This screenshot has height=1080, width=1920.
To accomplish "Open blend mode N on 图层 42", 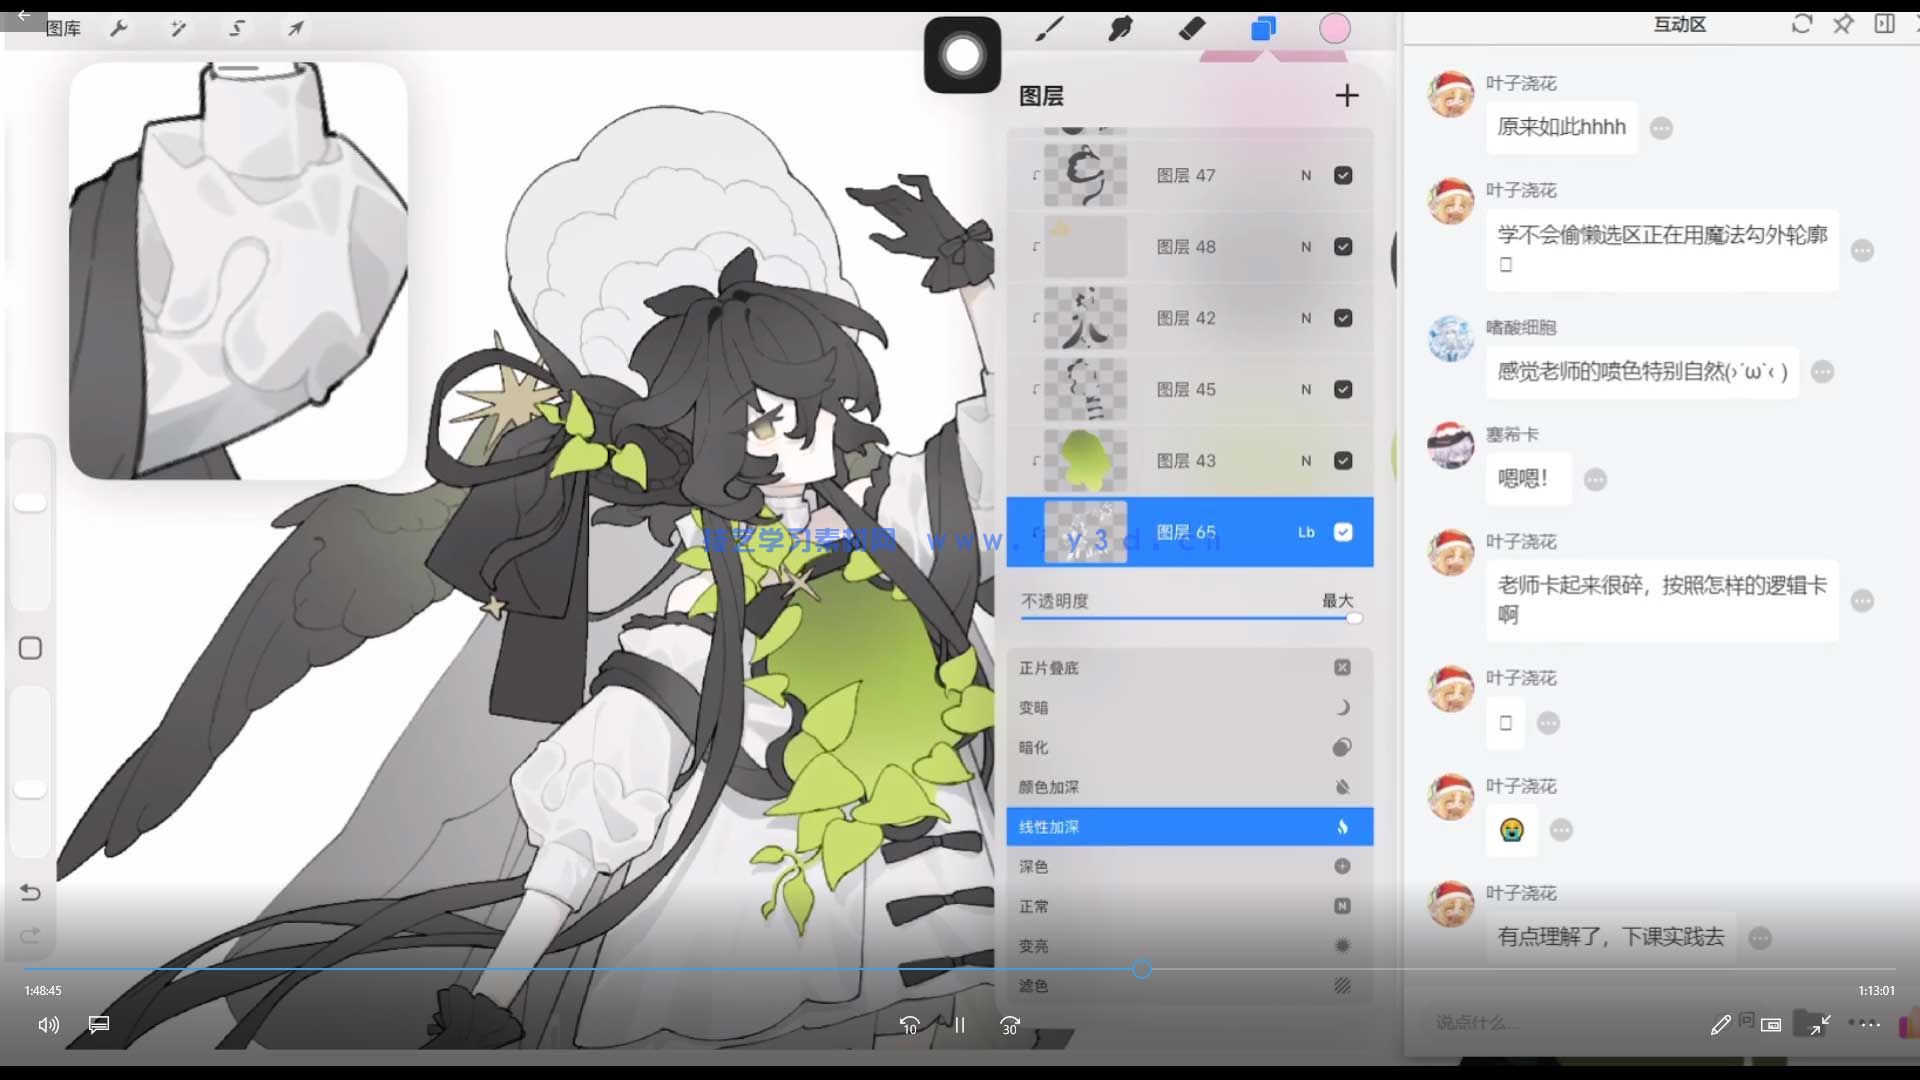I will [1306, 318].
